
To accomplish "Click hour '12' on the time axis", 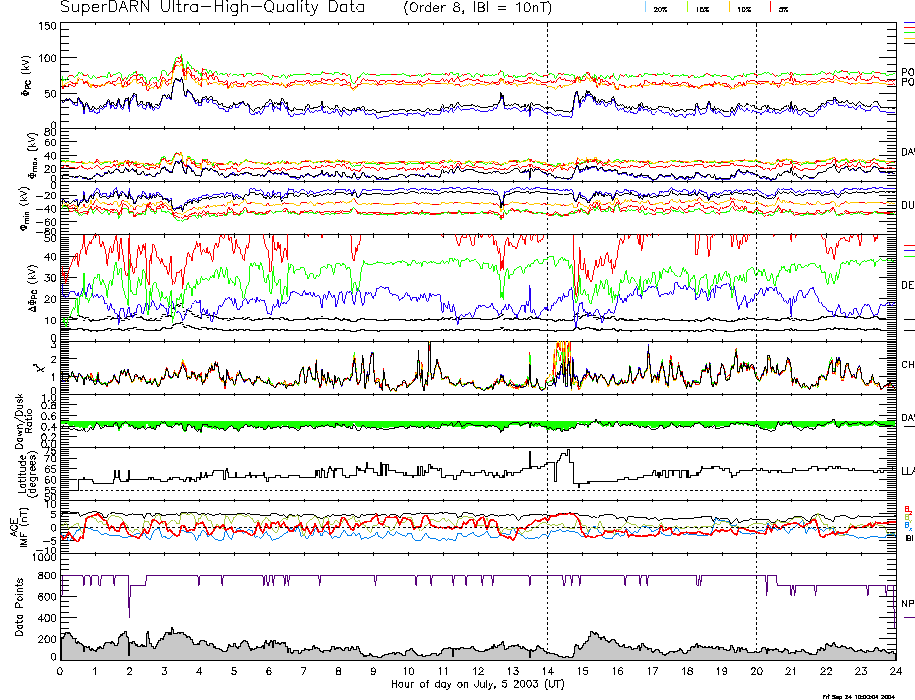I will [x=478, y=671].
